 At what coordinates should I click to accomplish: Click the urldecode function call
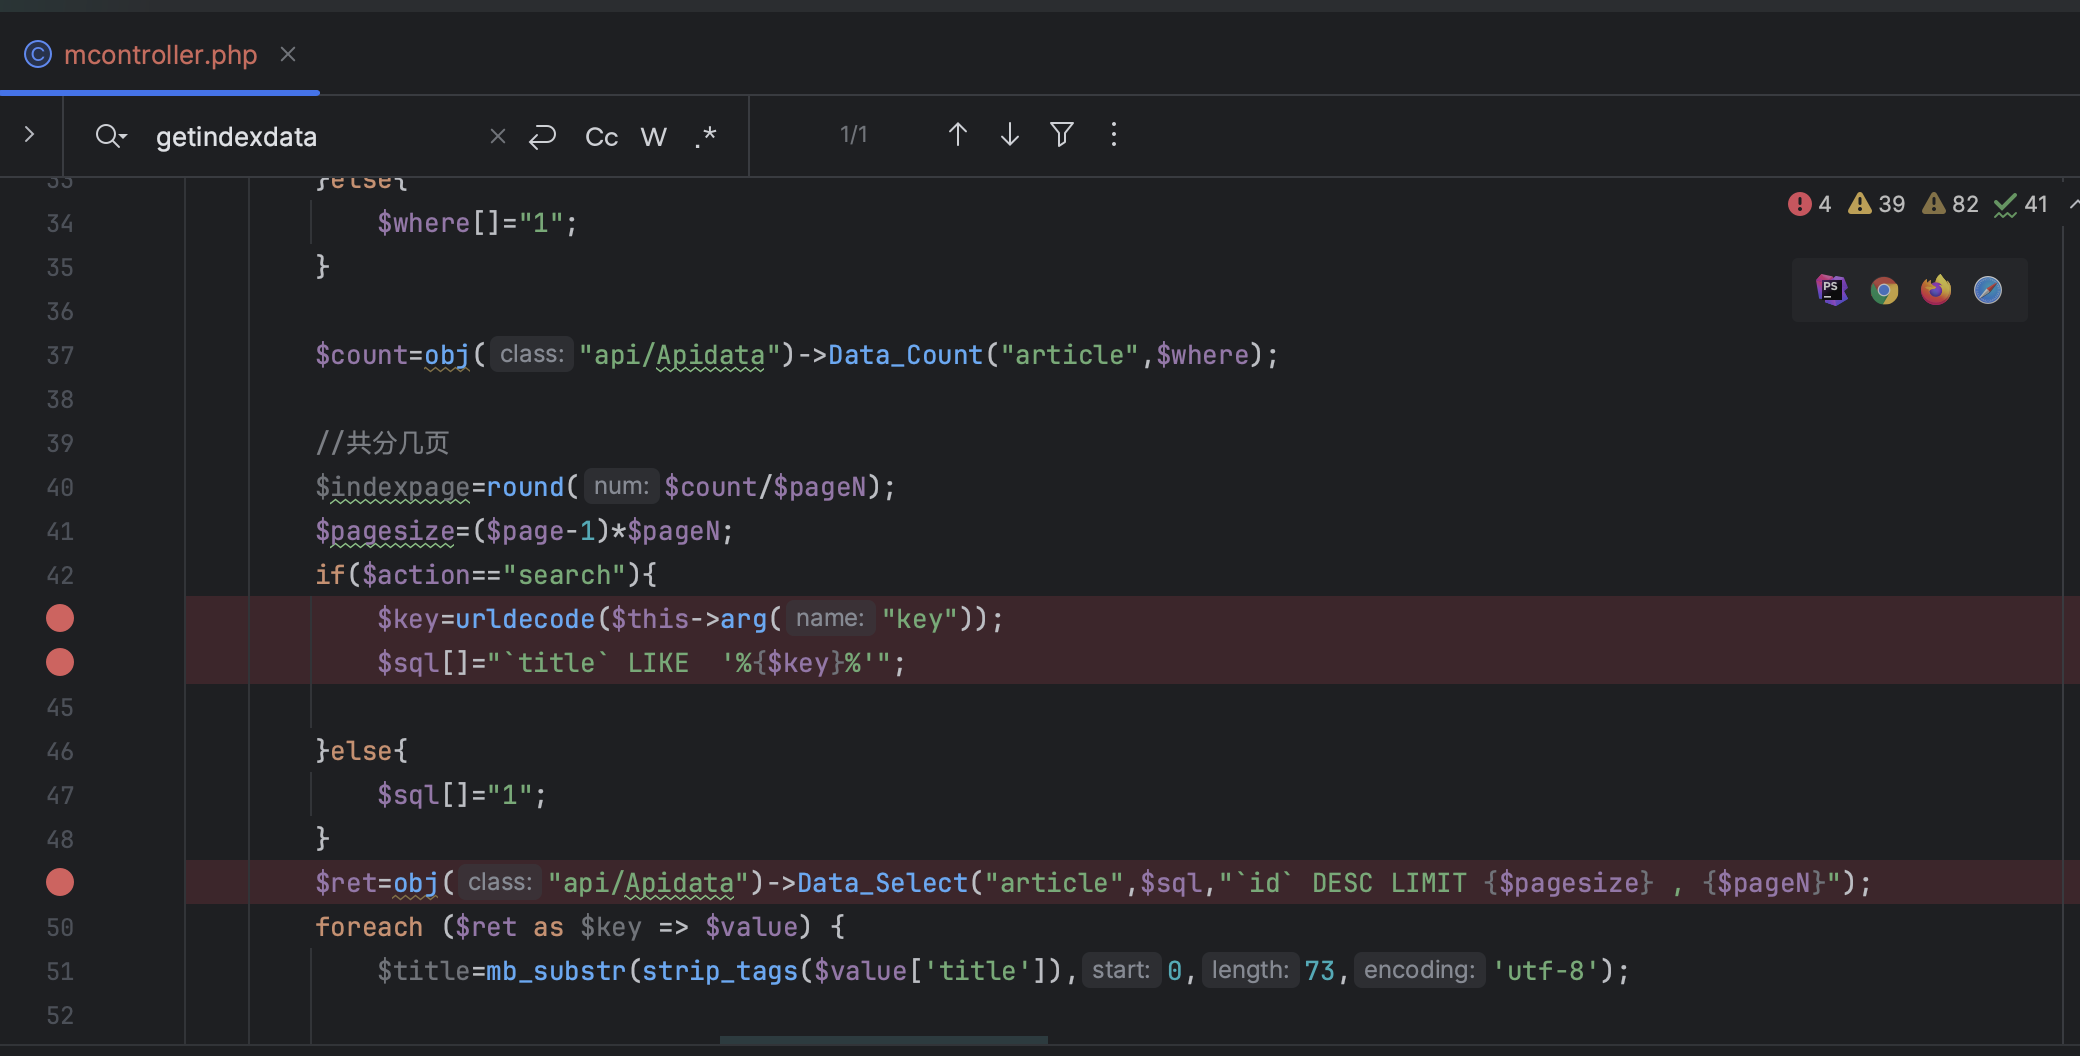[x=525, y=619]
